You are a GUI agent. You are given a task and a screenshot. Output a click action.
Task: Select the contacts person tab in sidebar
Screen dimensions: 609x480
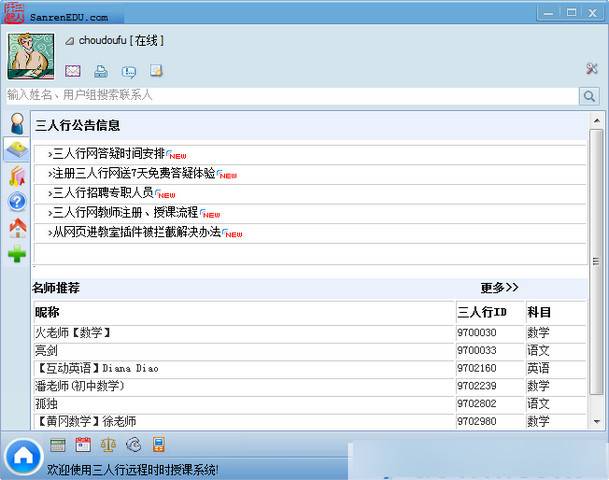coord(17,124)
